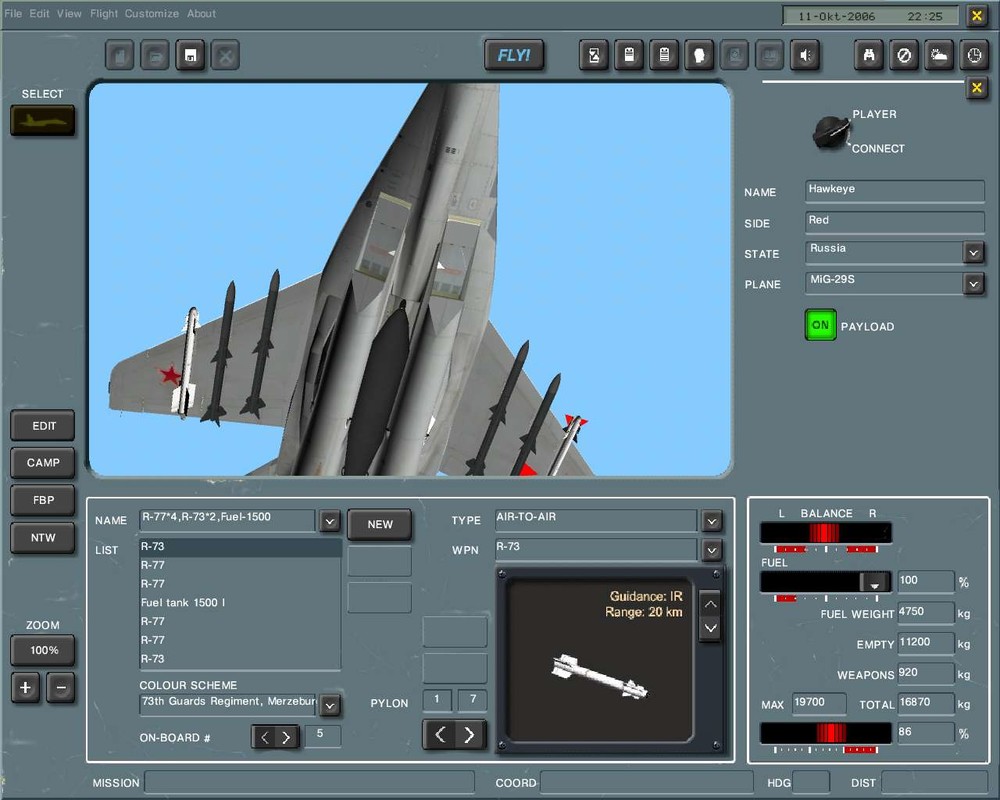Image resolution: width=1000 pixels, height=800 pixels.
Task: Click the date and time display
Action: [x=871, y=16]
